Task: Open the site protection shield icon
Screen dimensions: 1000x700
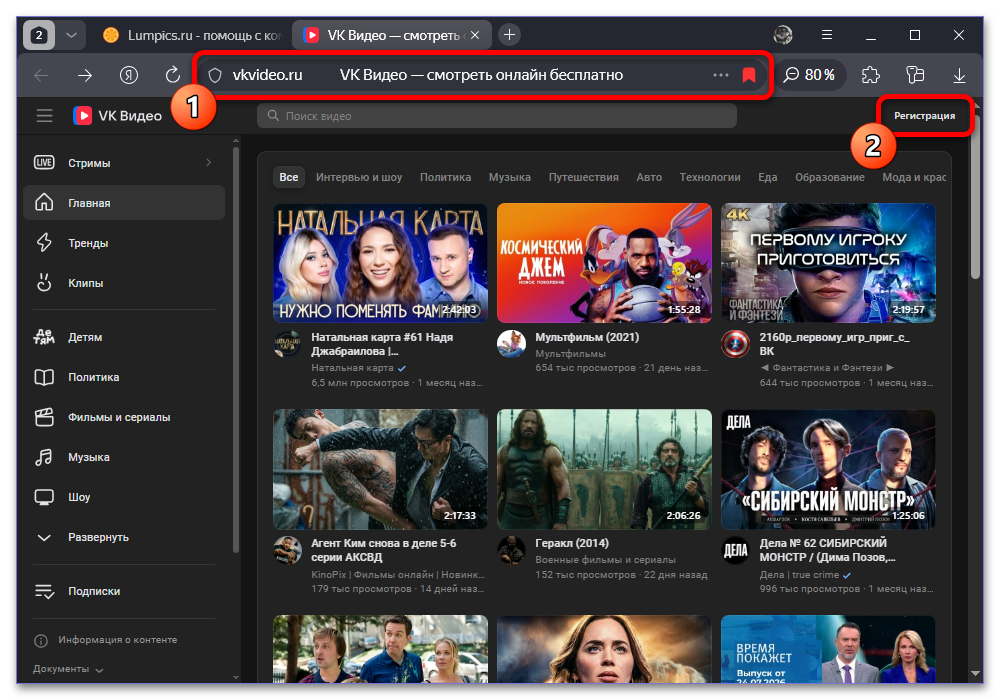Action: pos(215,75)
